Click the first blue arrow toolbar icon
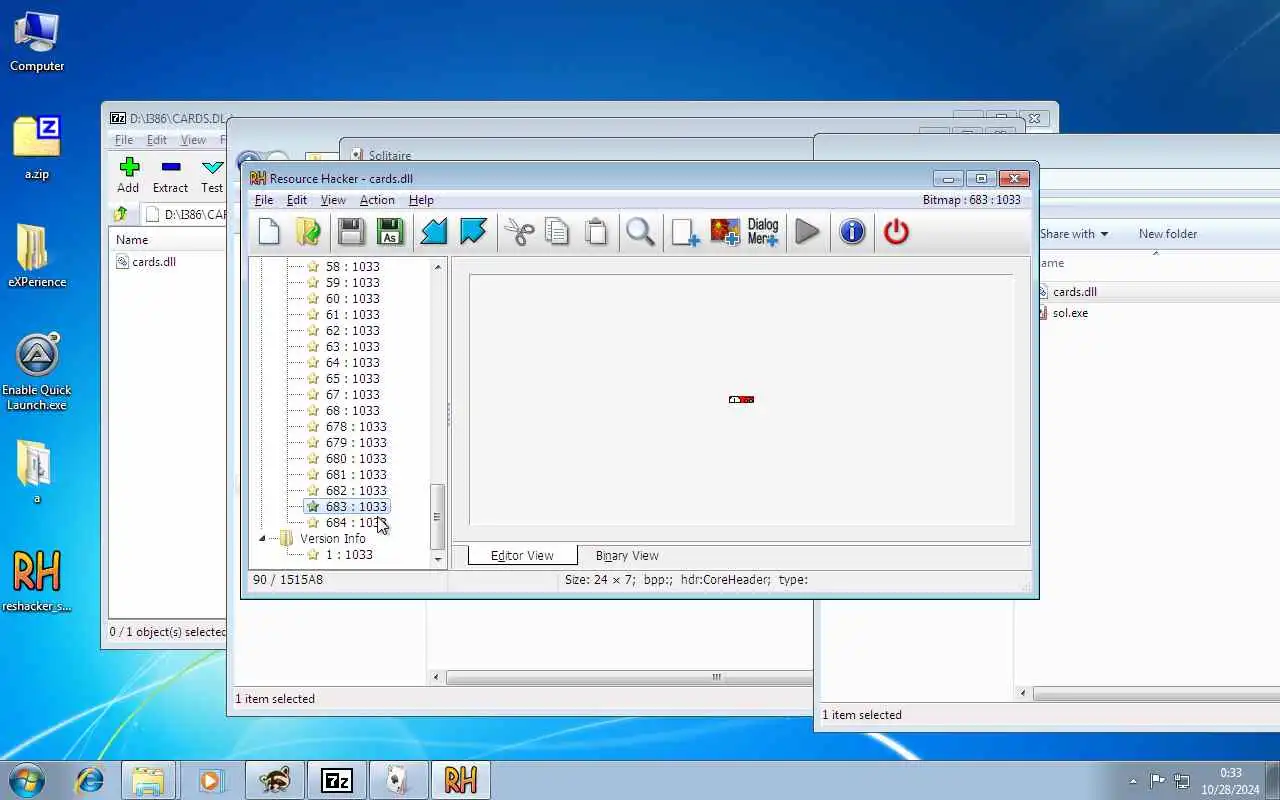This screenshot has height=800, width=1280. pos(433,232)
